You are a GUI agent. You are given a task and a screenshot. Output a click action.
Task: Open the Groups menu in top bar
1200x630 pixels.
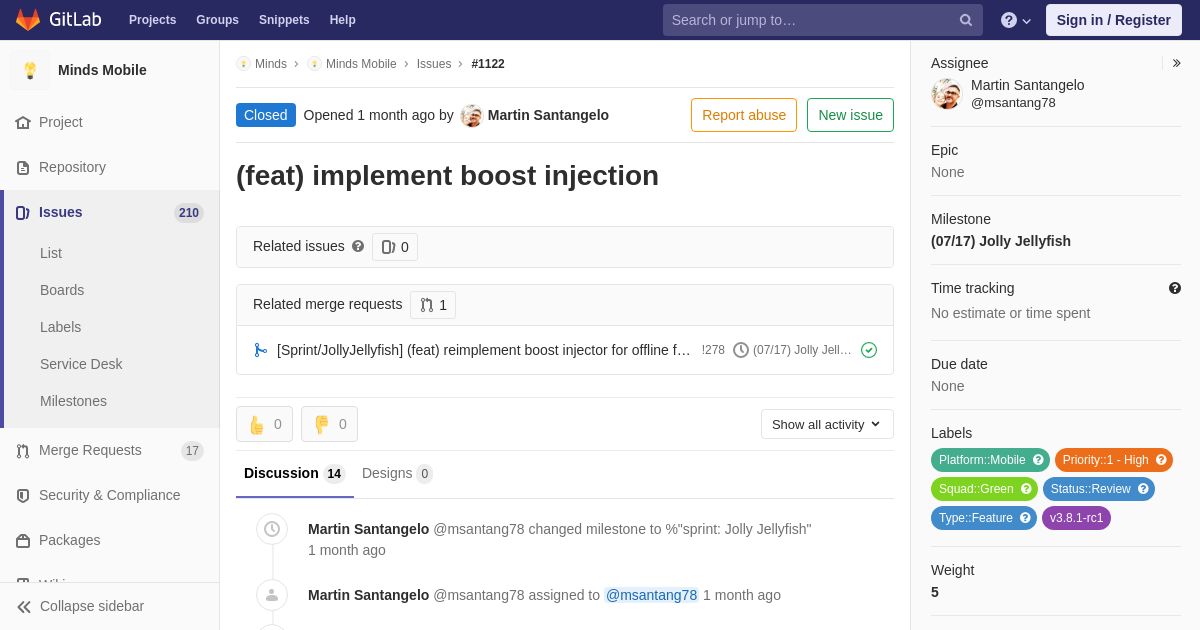[x=217, y=20]
